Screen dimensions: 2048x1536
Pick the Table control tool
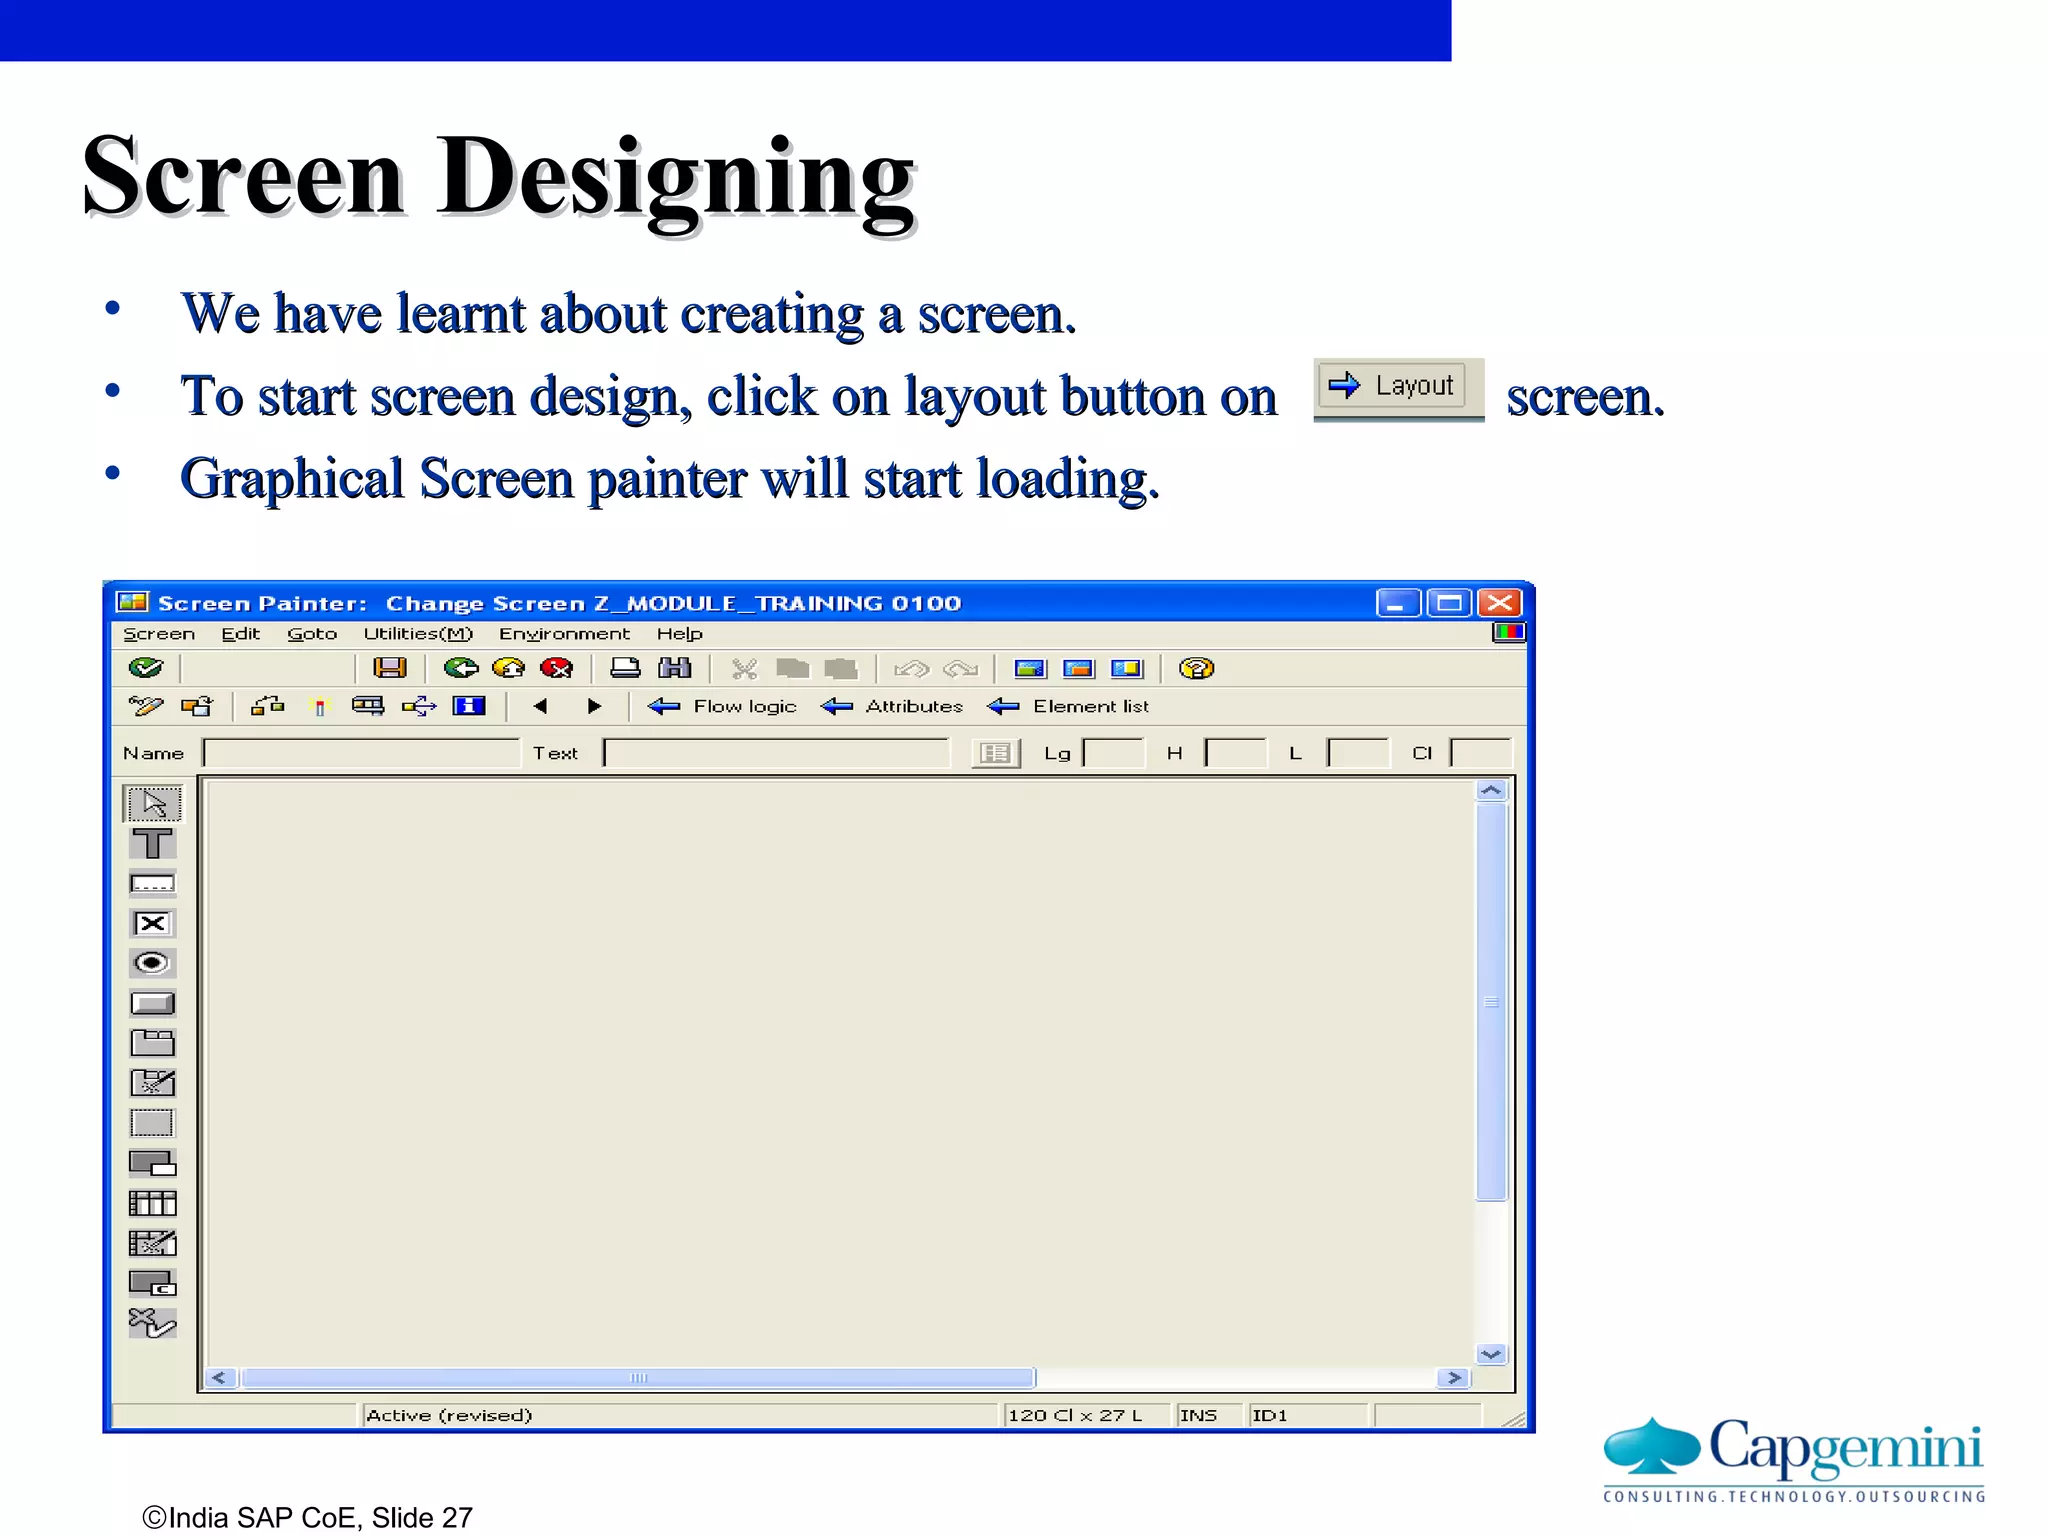click(x=152, y=1203)
